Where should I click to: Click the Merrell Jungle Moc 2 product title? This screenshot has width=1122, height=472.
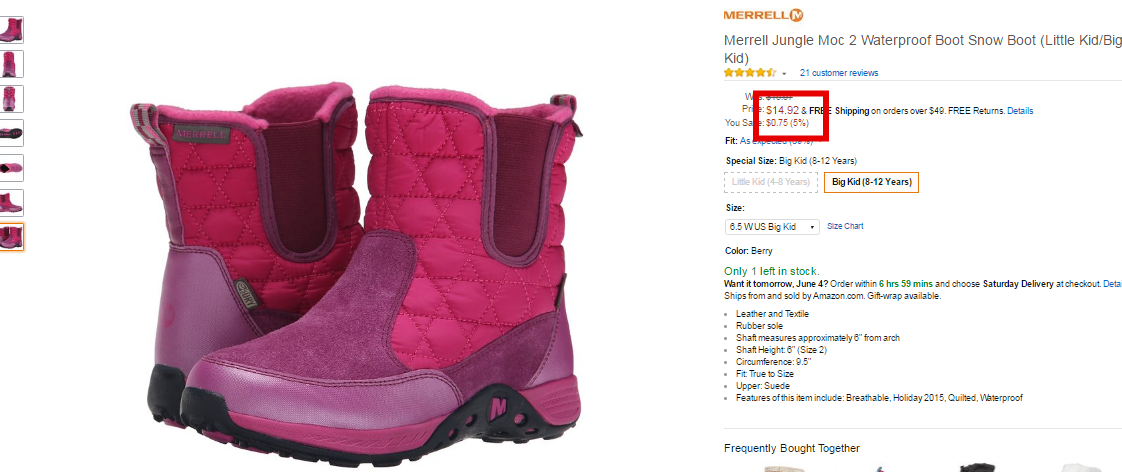(x=922, y=49)
